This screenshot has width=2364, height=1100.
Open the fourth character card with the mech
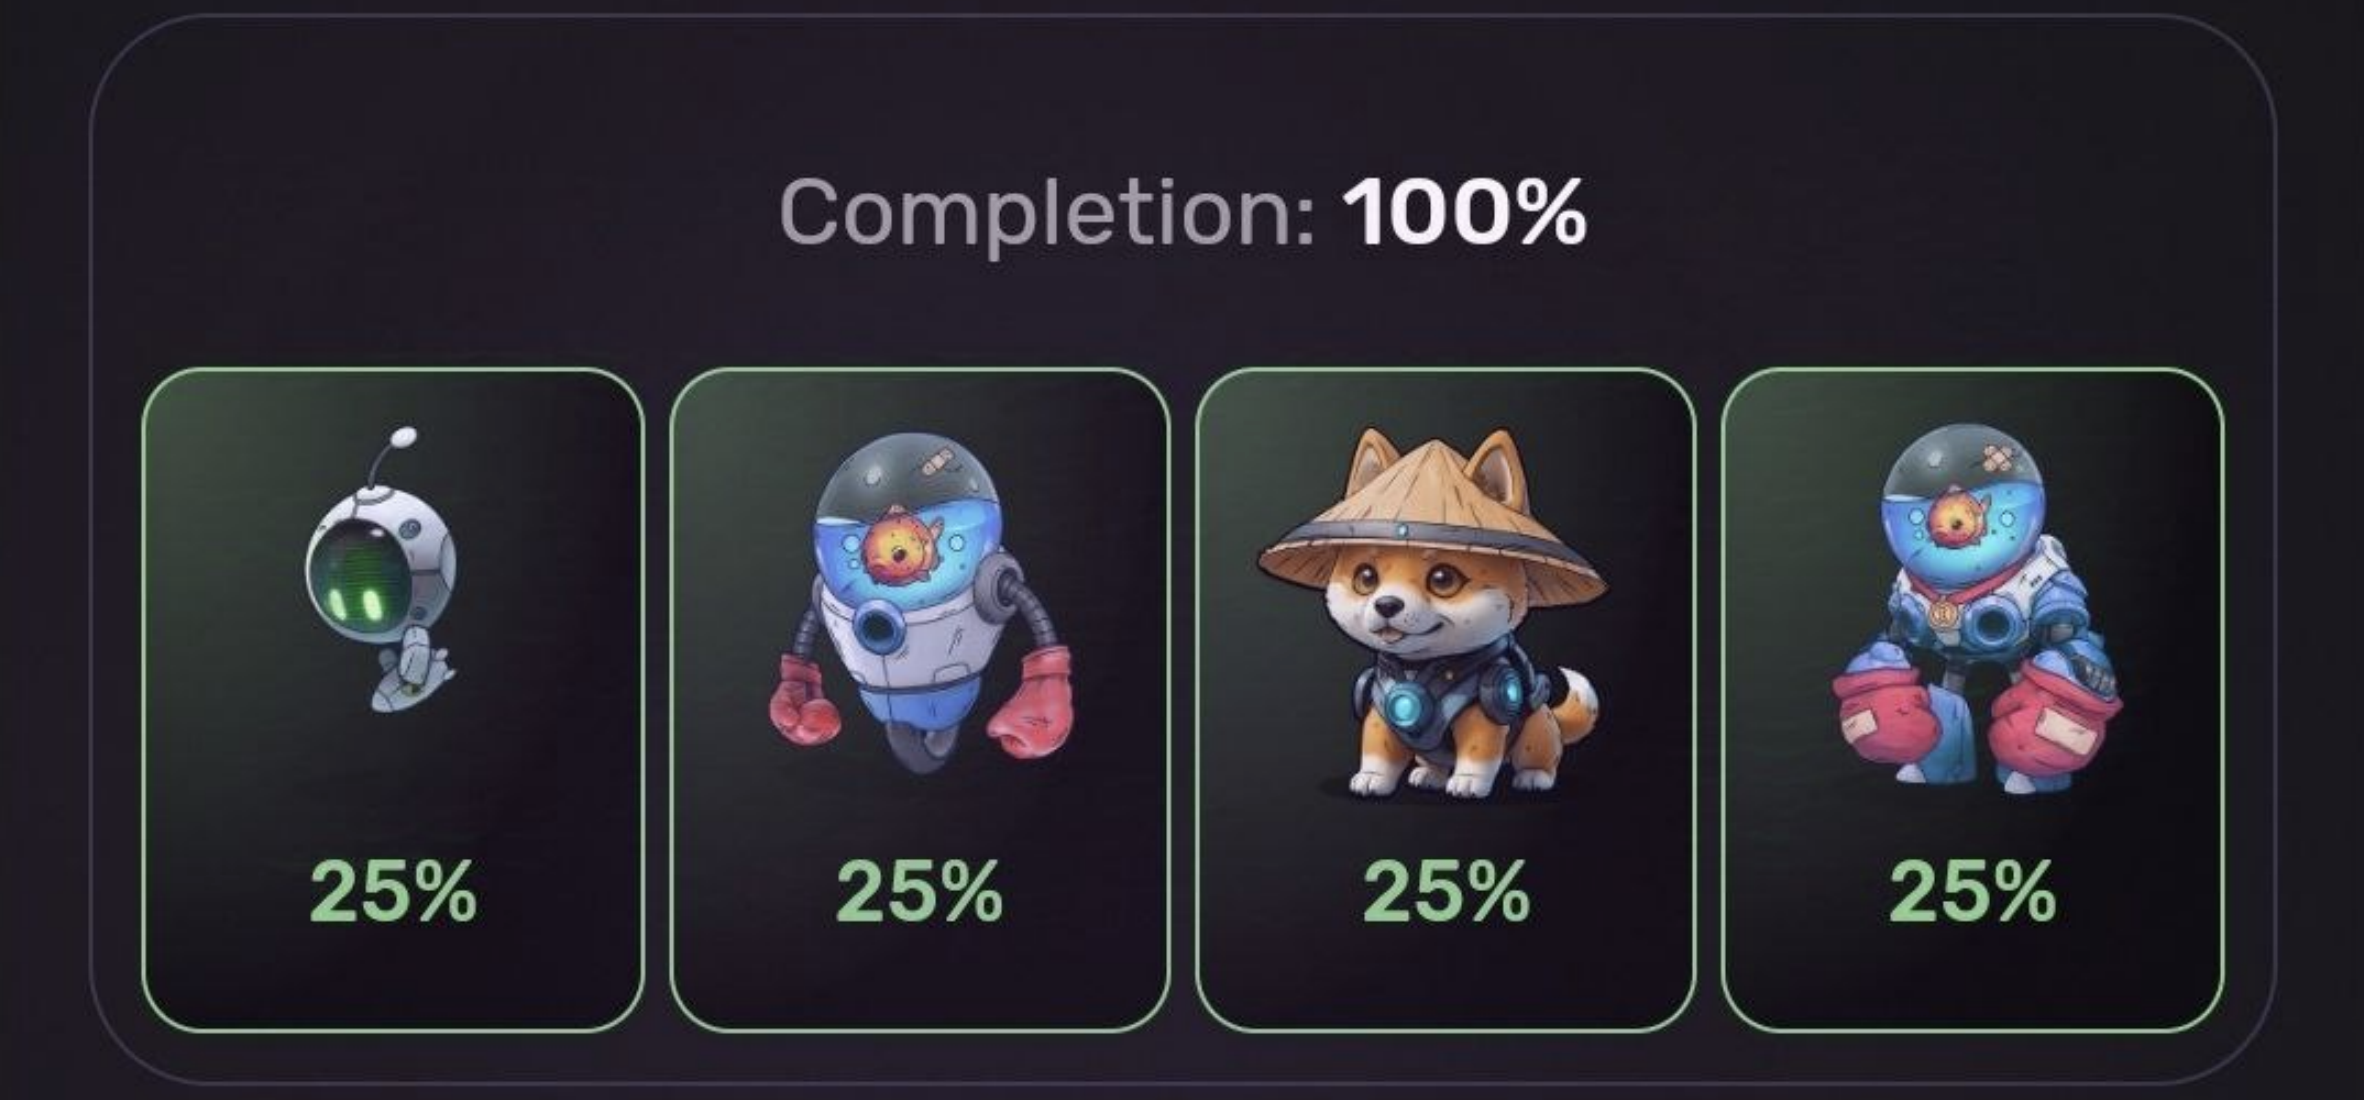pyautogui.click(x=1972, y=700)
